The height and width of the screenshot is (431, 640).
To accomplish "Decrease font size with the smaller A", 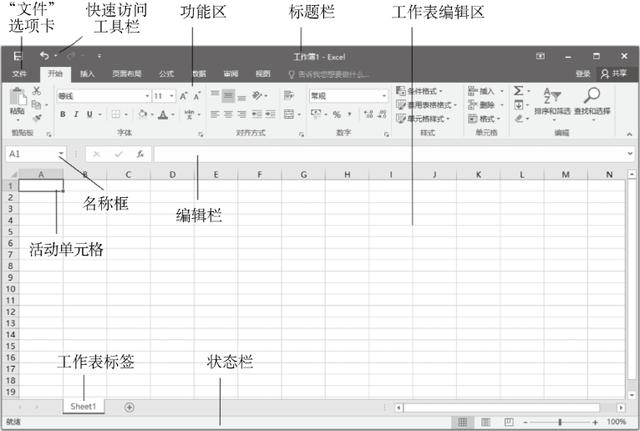I will coord(197,96).
